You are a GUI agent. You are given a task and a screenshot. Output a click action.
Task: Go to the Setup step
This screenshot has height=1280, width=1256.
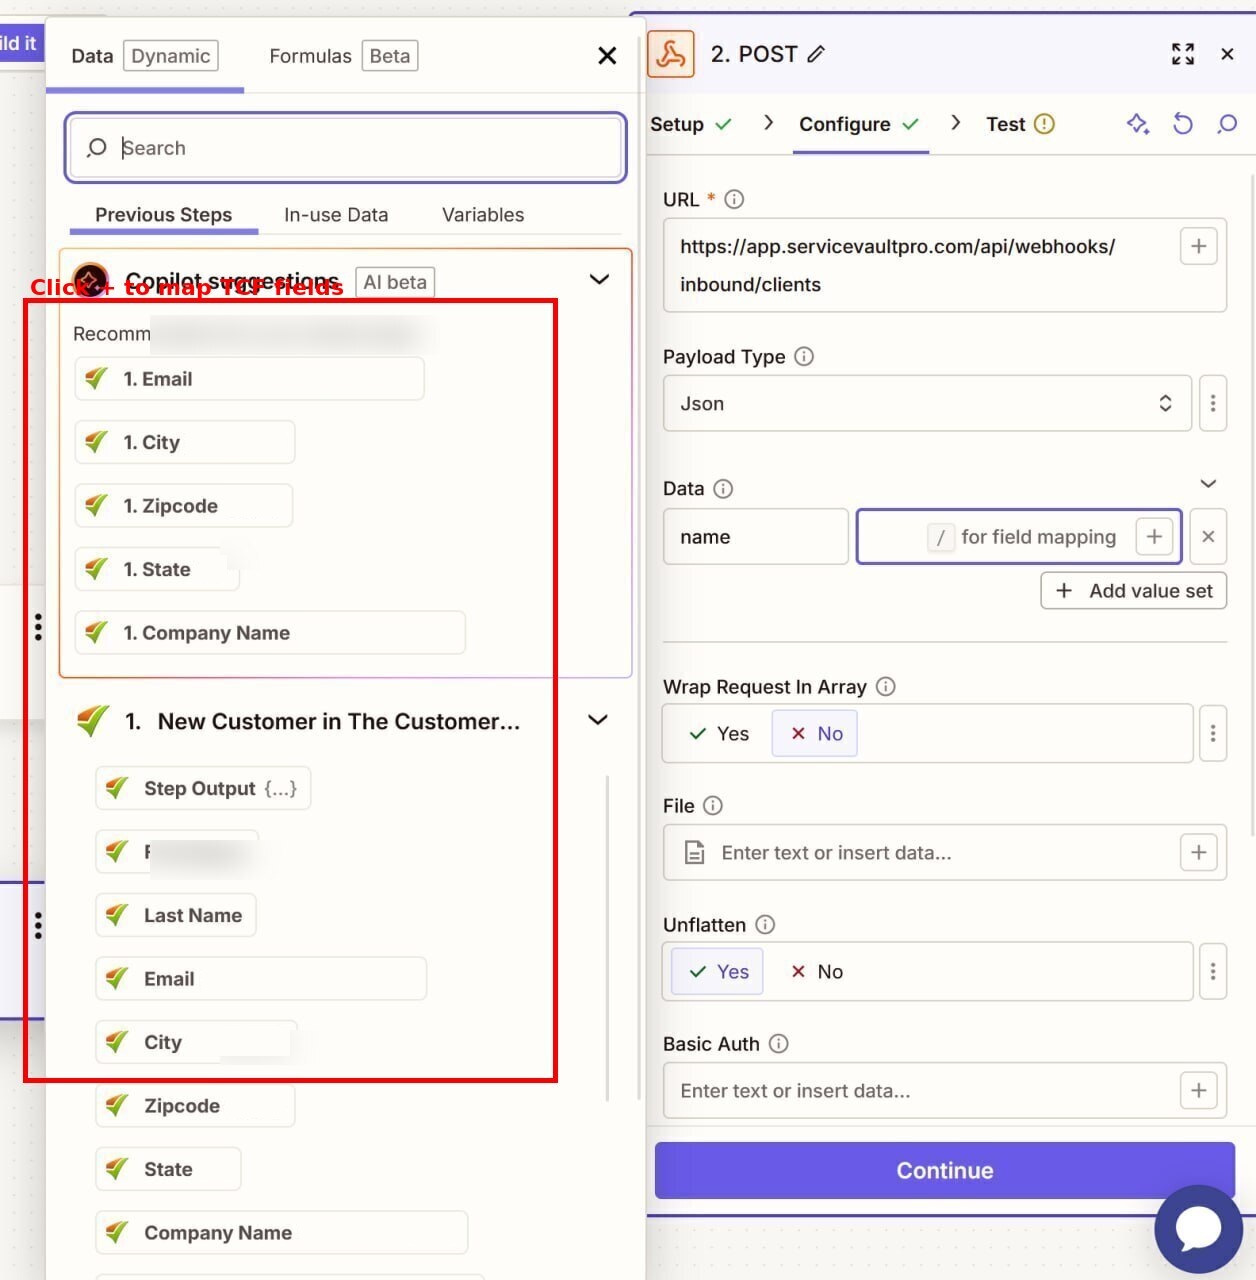point(678,124)
